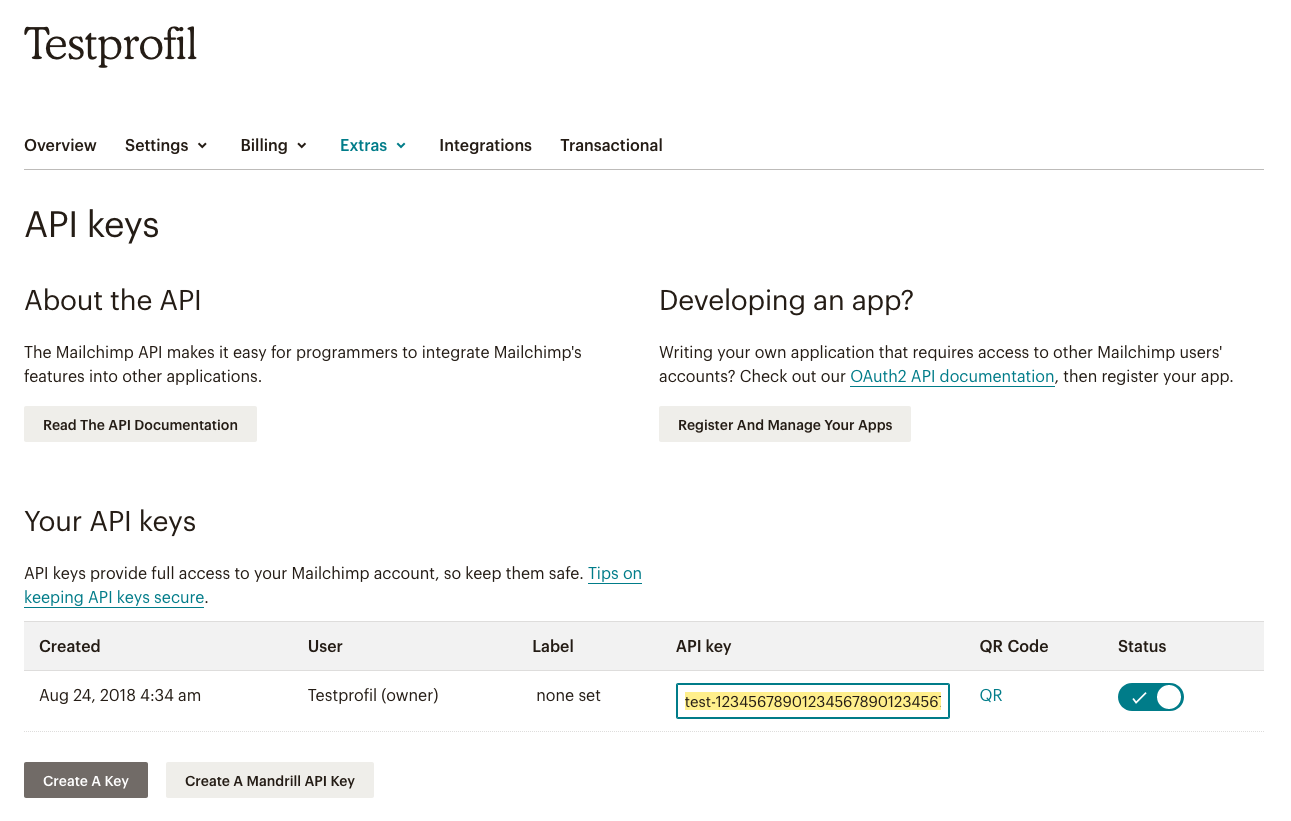The image size is (1291, 821).
Task: Click the API keys heading
Action: point(92,225)
